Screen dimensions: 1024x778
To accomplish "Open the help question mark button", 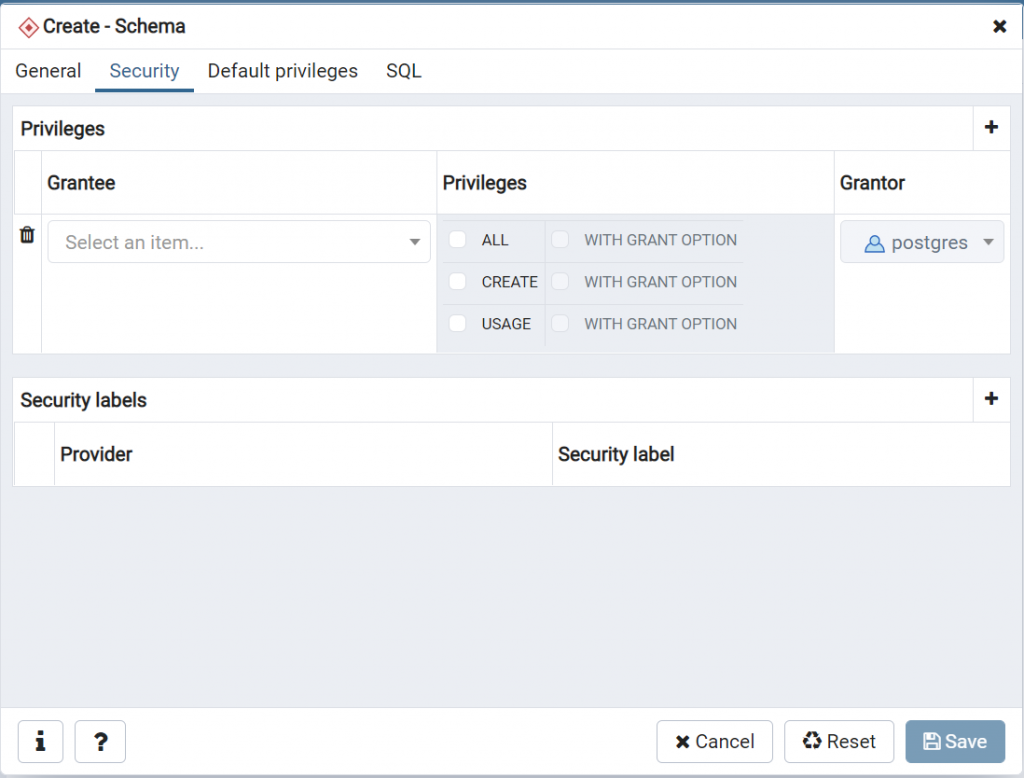I will pyautogui.click(x=100, y=741).
